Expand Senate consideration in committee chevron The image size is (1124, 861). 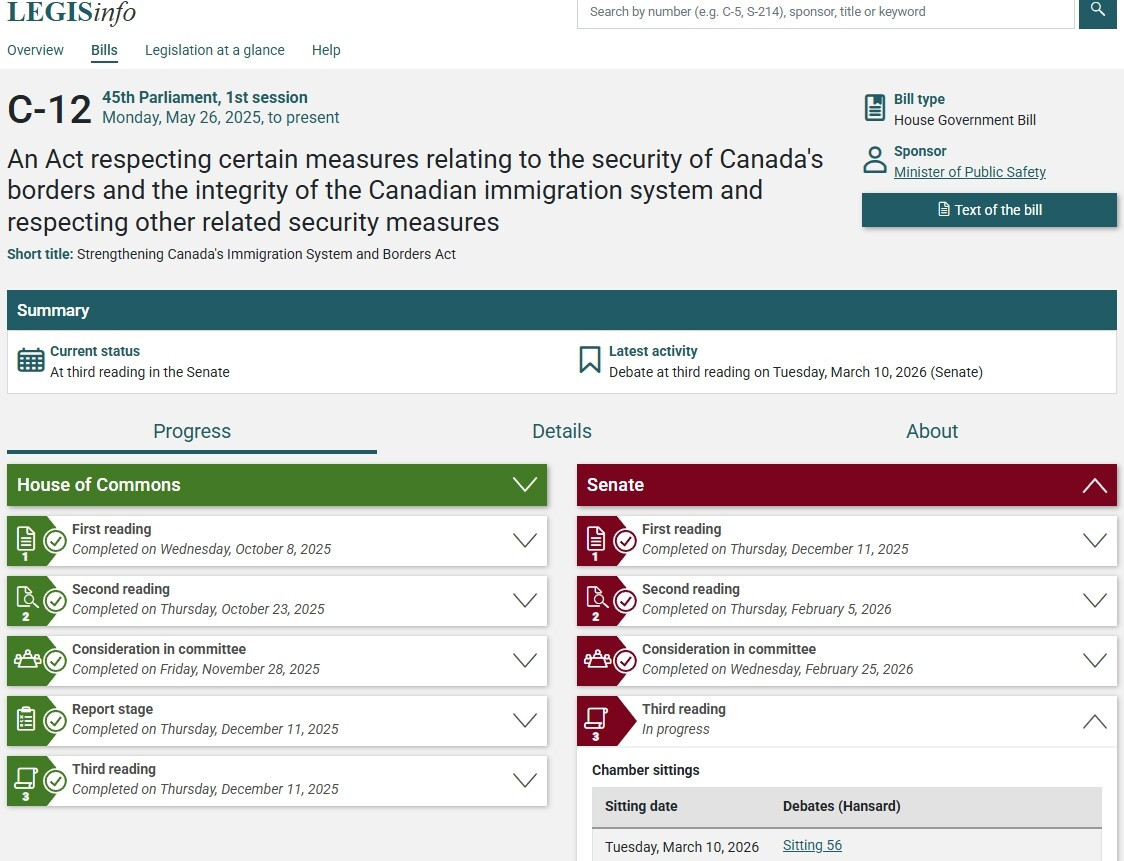[x=1094, y=661]
